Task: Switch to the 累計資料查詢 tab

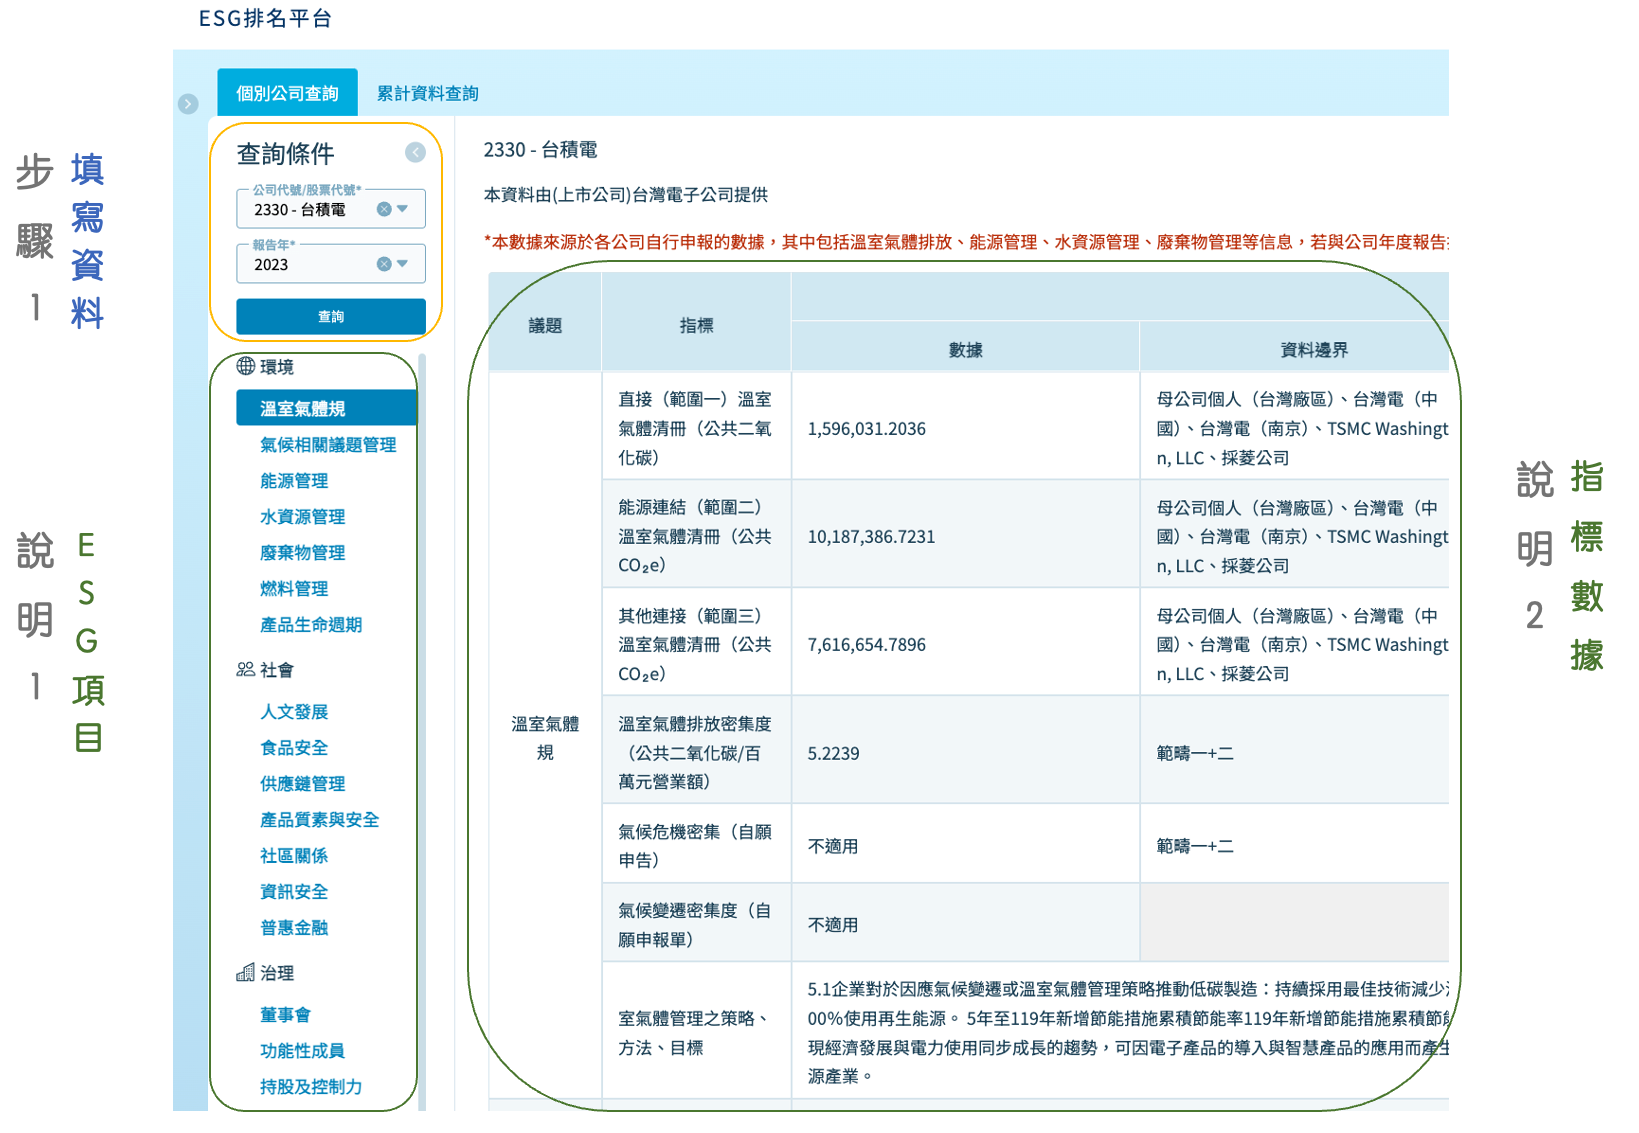Action: coord(428,92)
